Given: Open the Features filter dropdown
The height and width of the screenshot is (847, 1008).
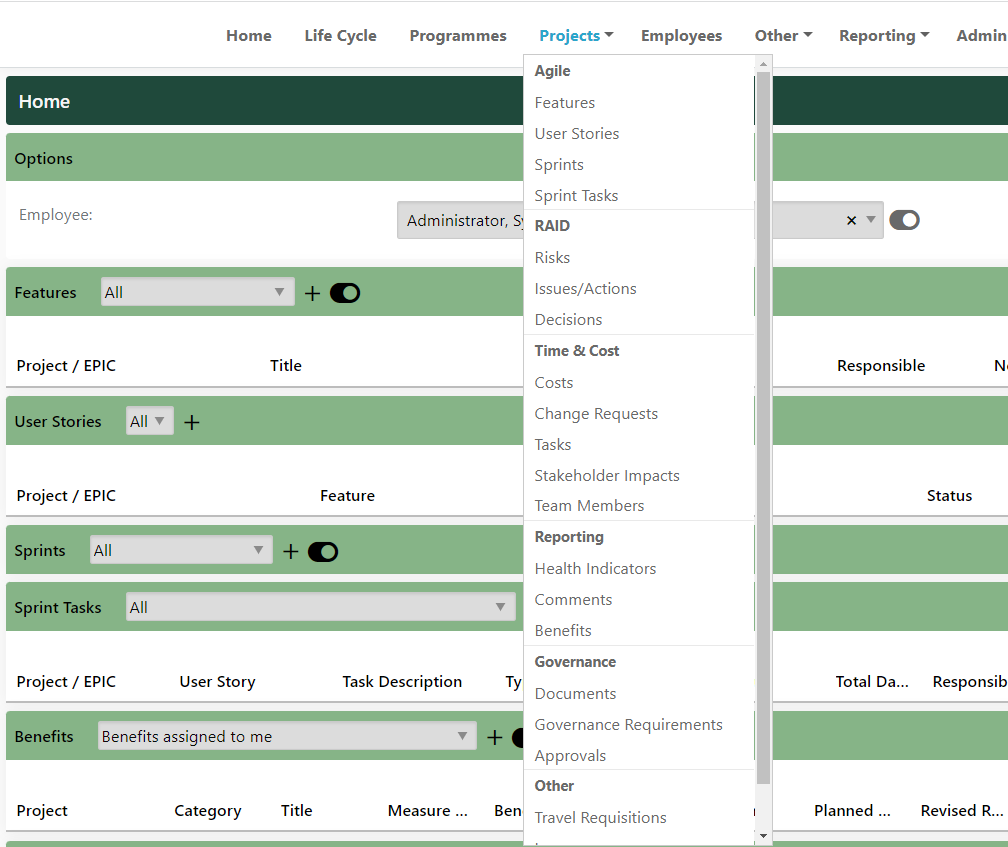Looking at the screenshot, I should [197, 293].
